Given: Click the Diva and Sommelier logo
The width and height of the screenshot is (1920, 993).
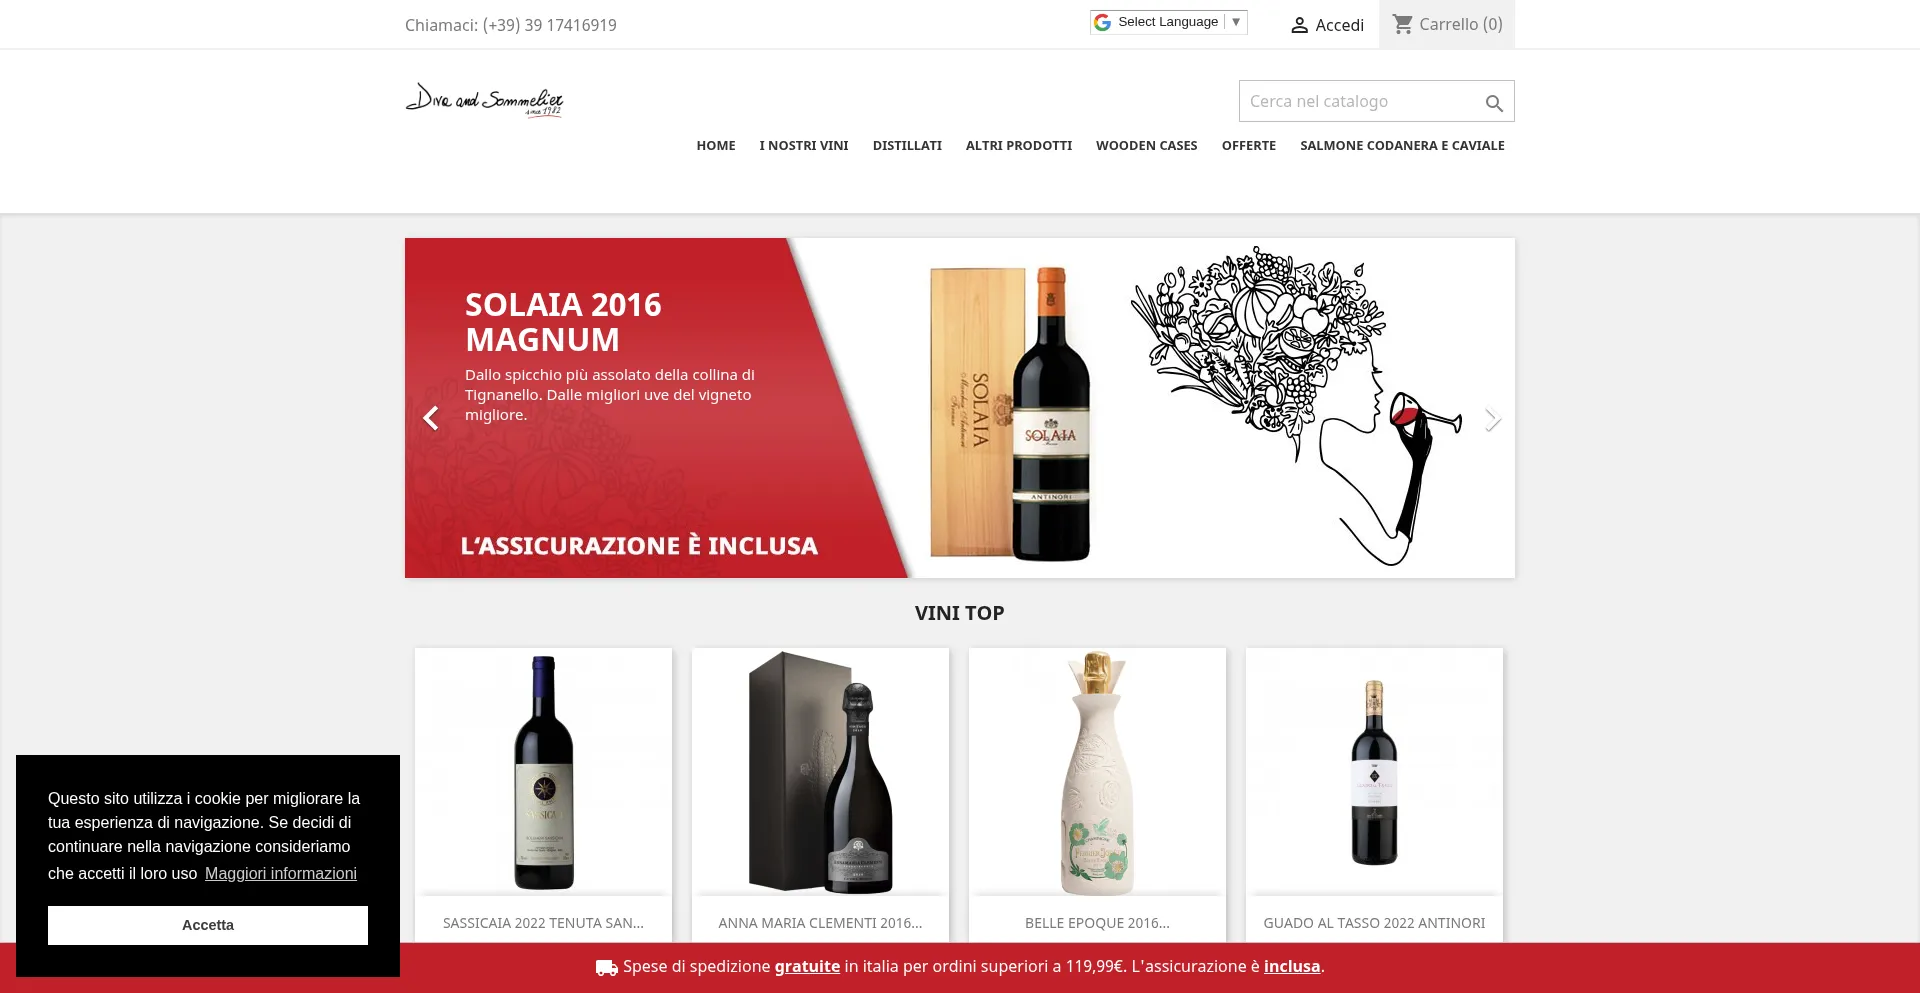Looking at the screenshot, I should coord(484,100).
